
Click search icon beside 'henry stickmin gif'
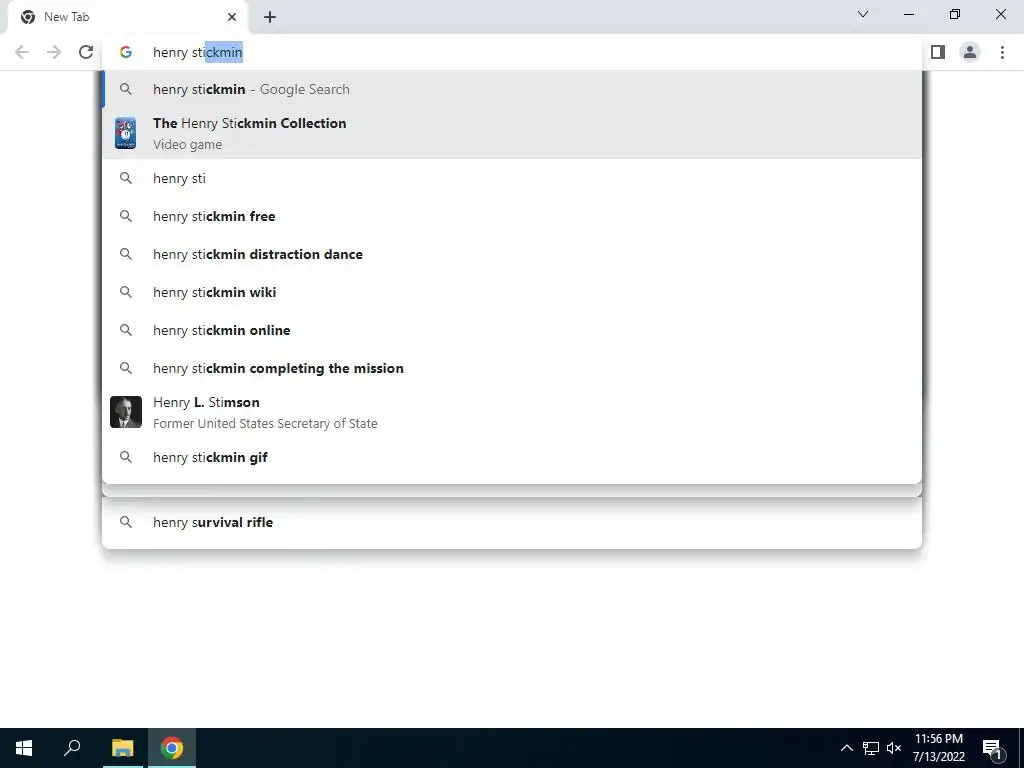click(x=126, y=457)
